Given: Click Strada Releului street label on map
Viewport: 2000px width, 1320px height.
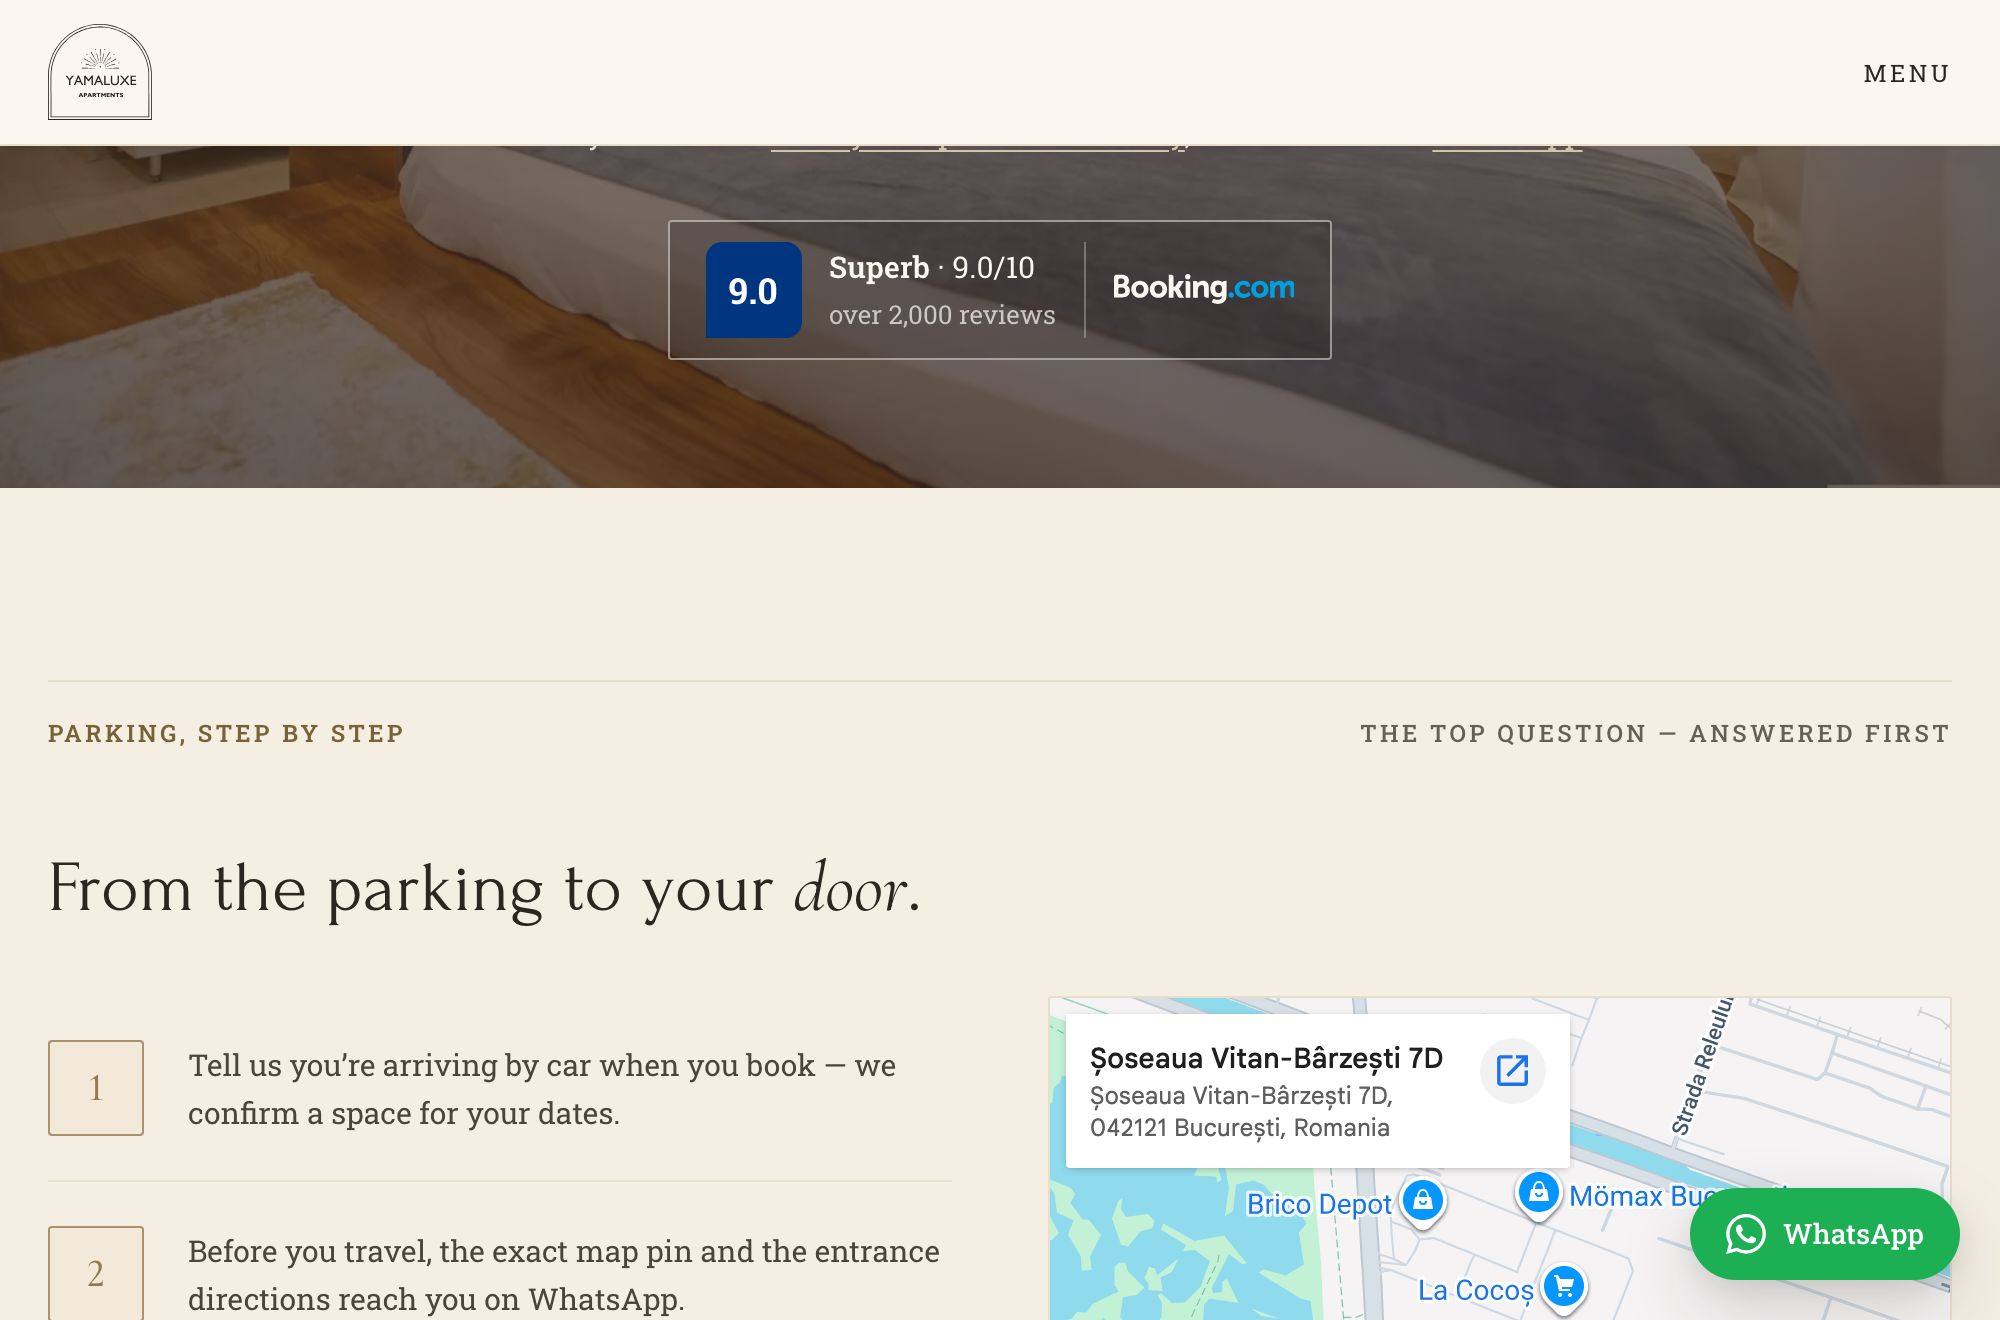Looking at the screenshot, I should click(x=1702, y=1066).
